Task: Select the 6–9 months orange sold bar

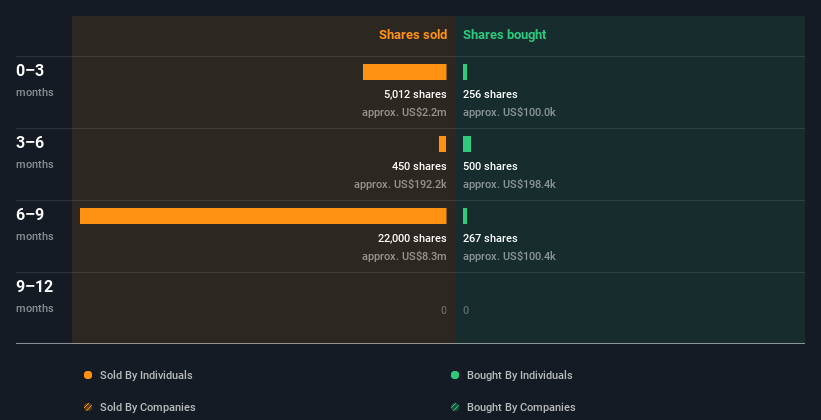Action: (x=263, y=216)
